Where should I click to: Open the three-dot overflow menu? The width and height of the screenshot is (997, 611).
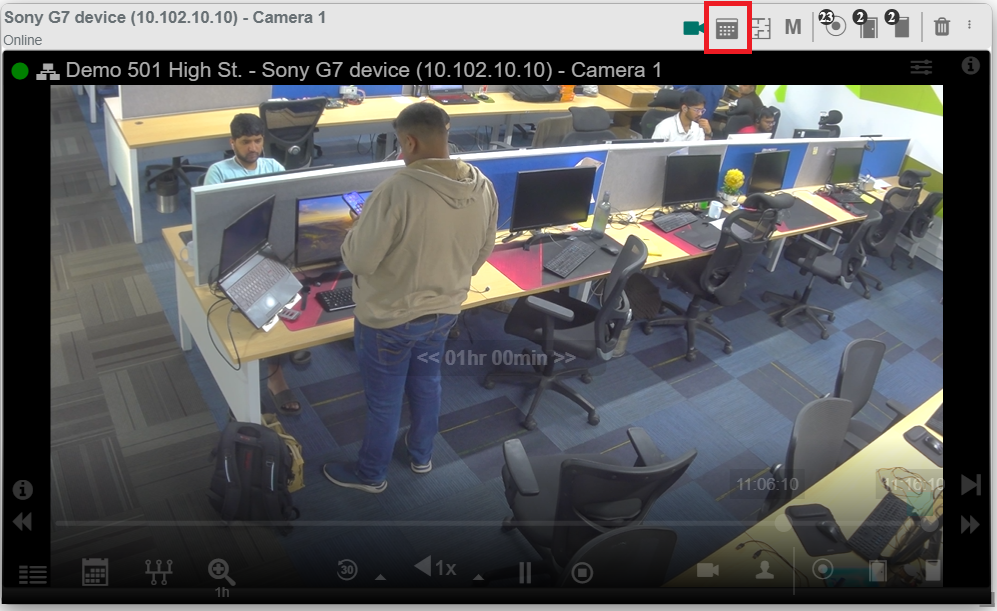point(968,27)
